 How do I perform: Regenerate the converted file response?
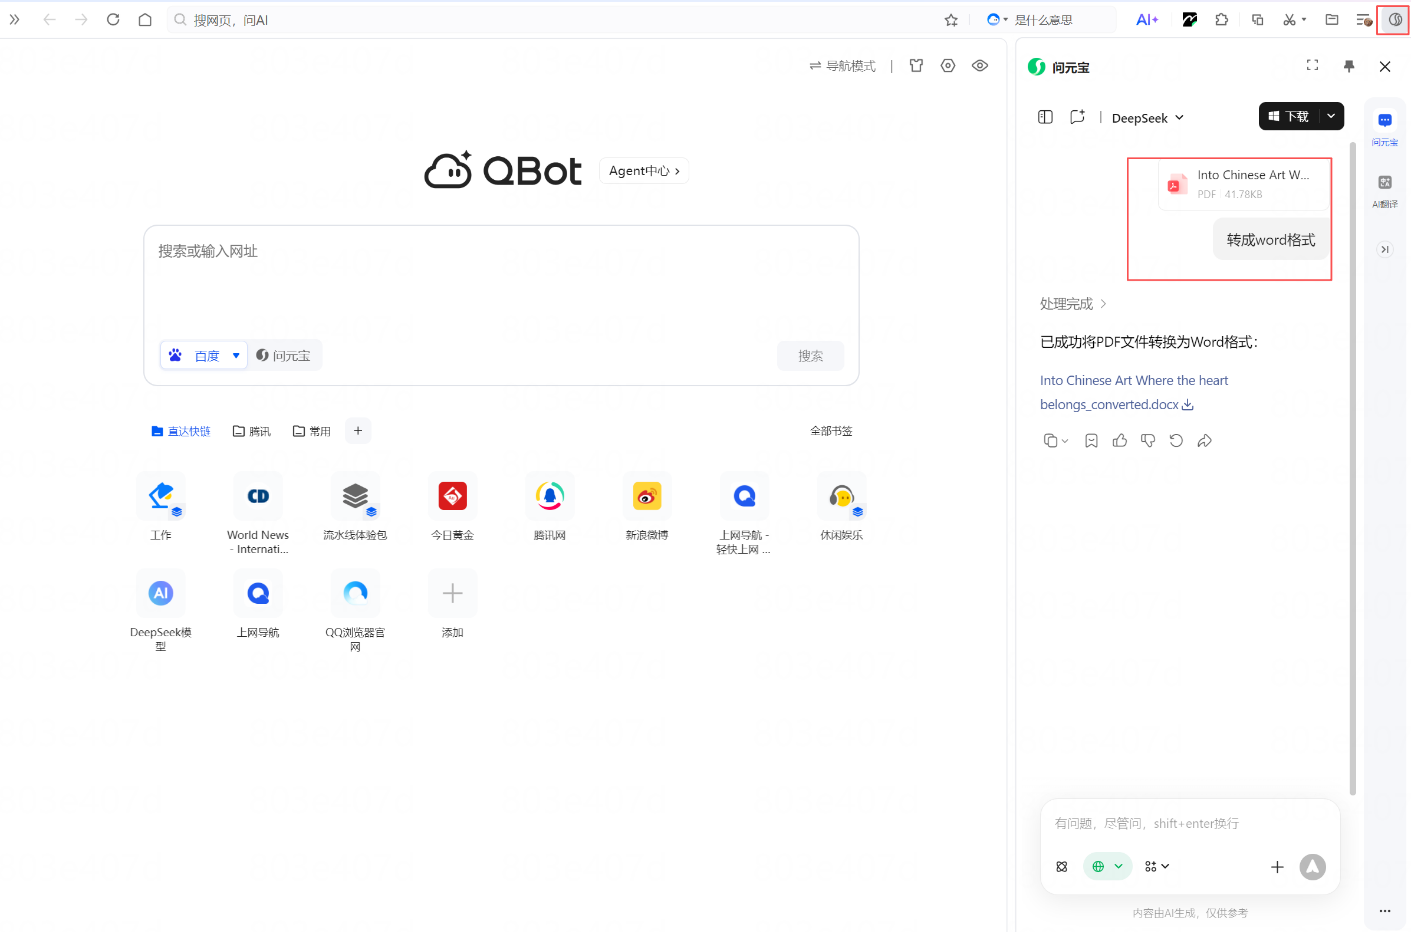point(1176,441)
